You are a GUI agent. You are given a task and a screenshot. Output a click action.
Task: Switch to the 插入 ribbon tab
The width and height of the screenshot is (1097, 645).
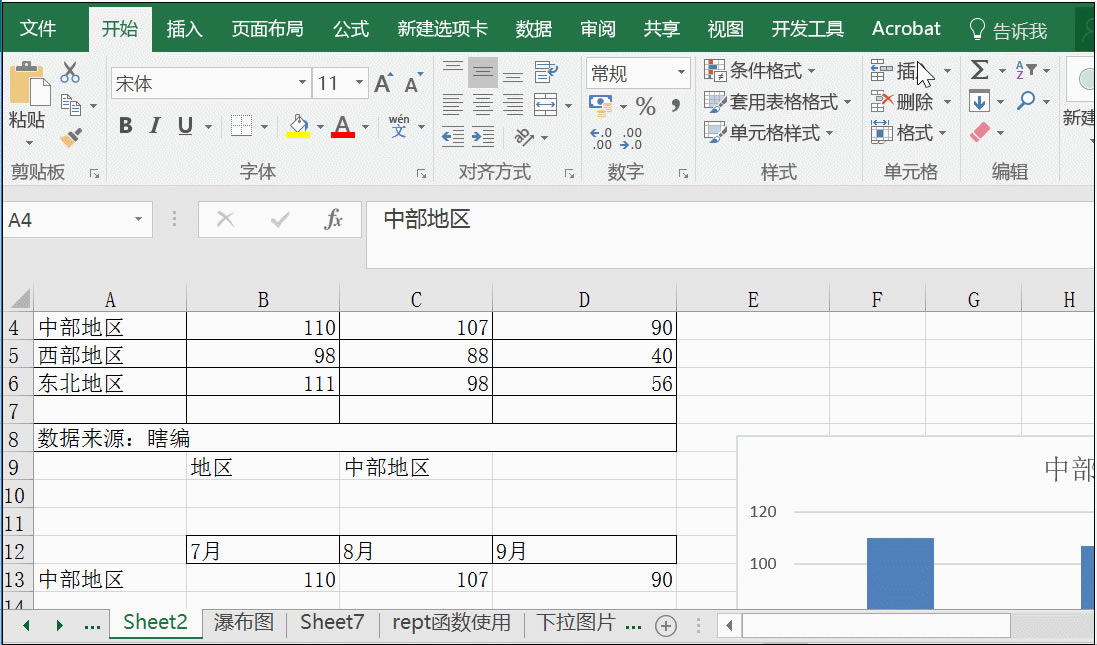(x=184, y=28)
